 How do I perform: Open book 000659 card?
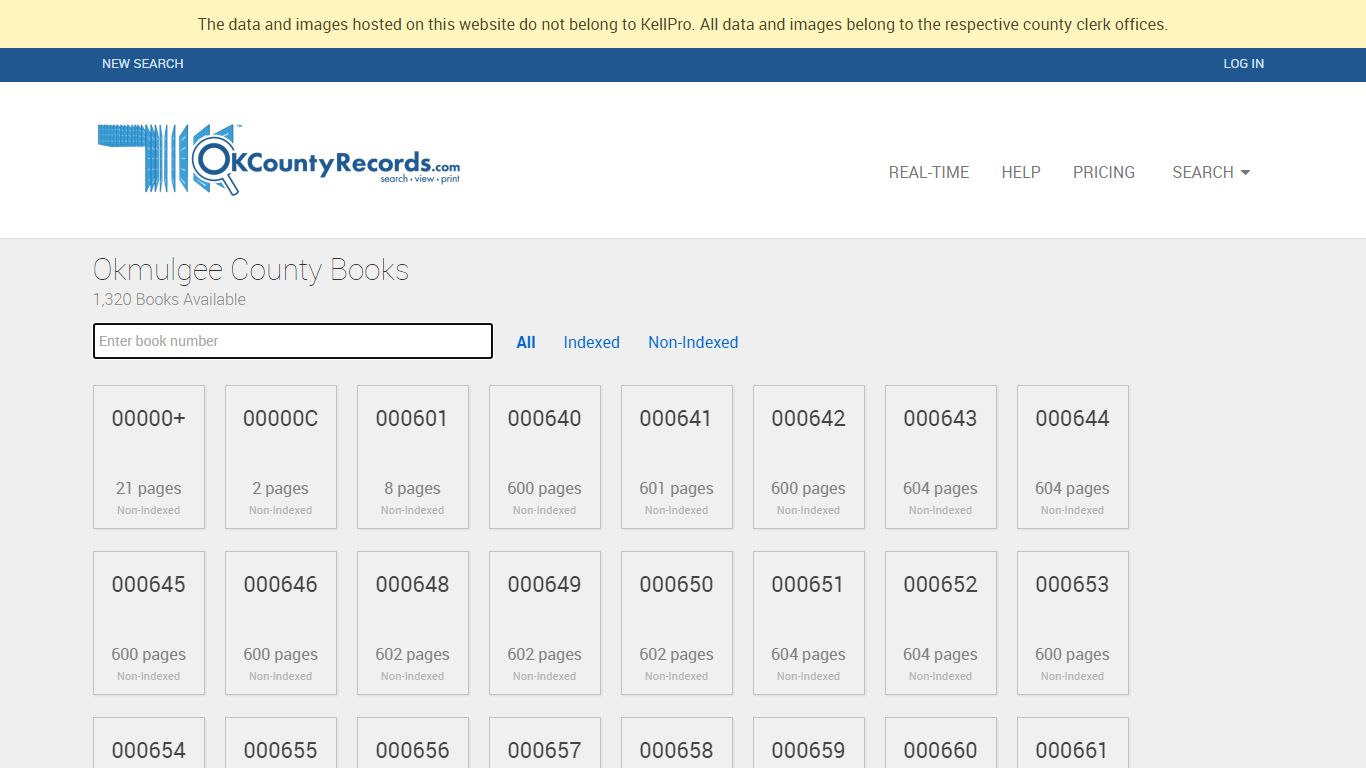coord(809,743)
